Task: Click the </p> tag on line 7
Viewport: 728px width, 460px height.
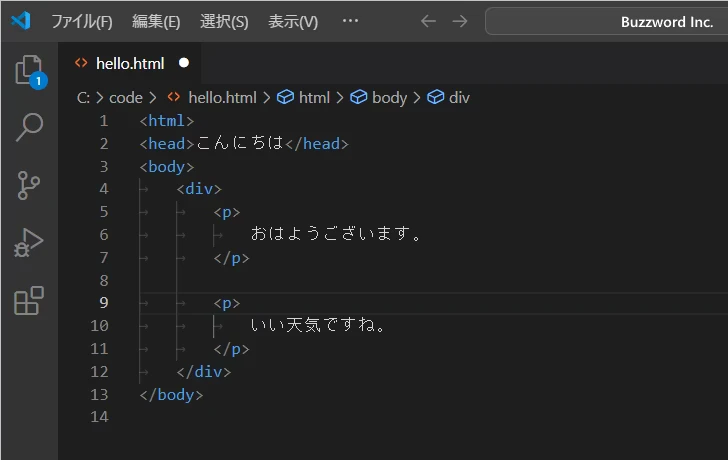Action: coord(231,258)
